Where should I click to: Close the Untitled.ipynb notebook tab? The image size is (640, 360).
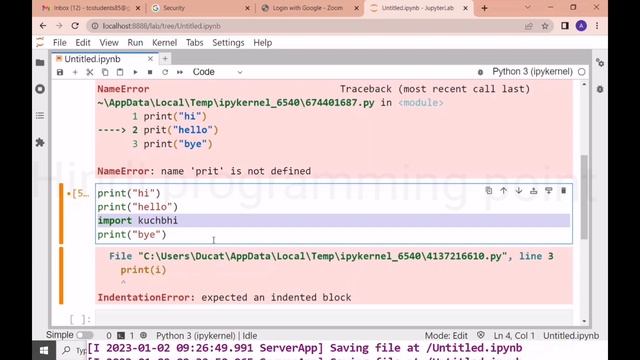click(150, 59)
